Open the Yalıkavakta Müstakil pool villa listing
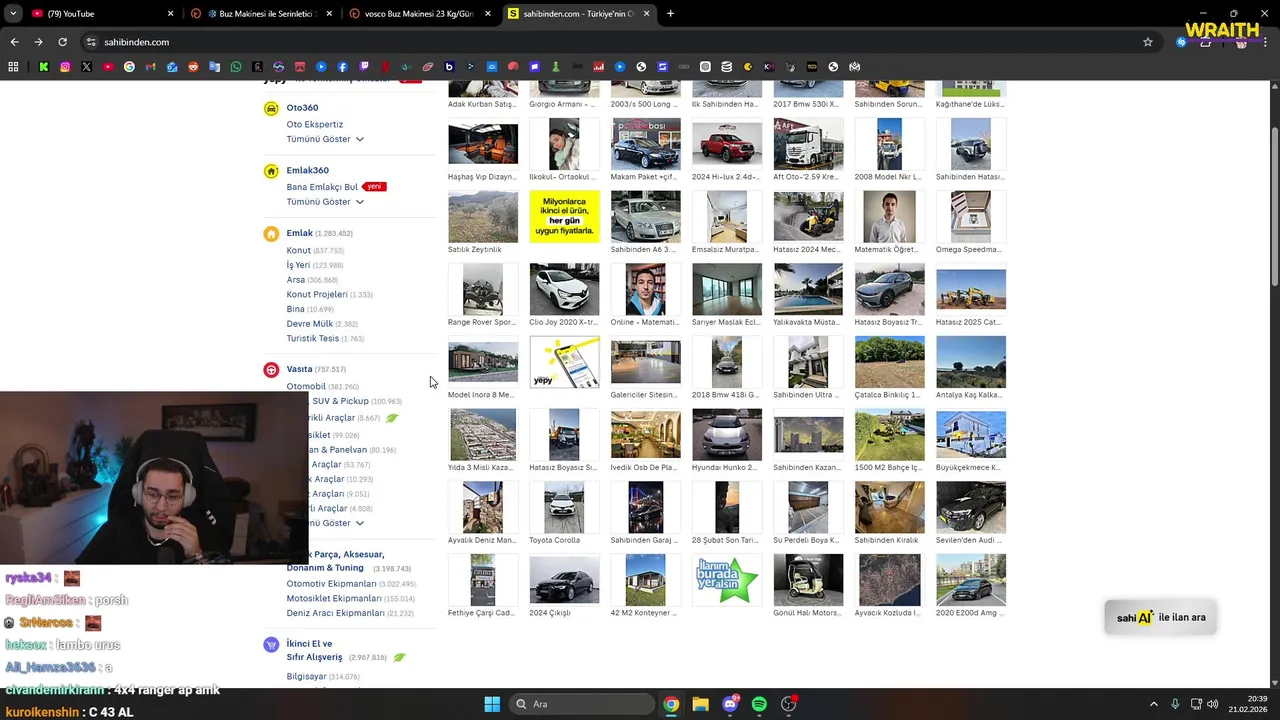1280x720 pixels. [808, 289]
